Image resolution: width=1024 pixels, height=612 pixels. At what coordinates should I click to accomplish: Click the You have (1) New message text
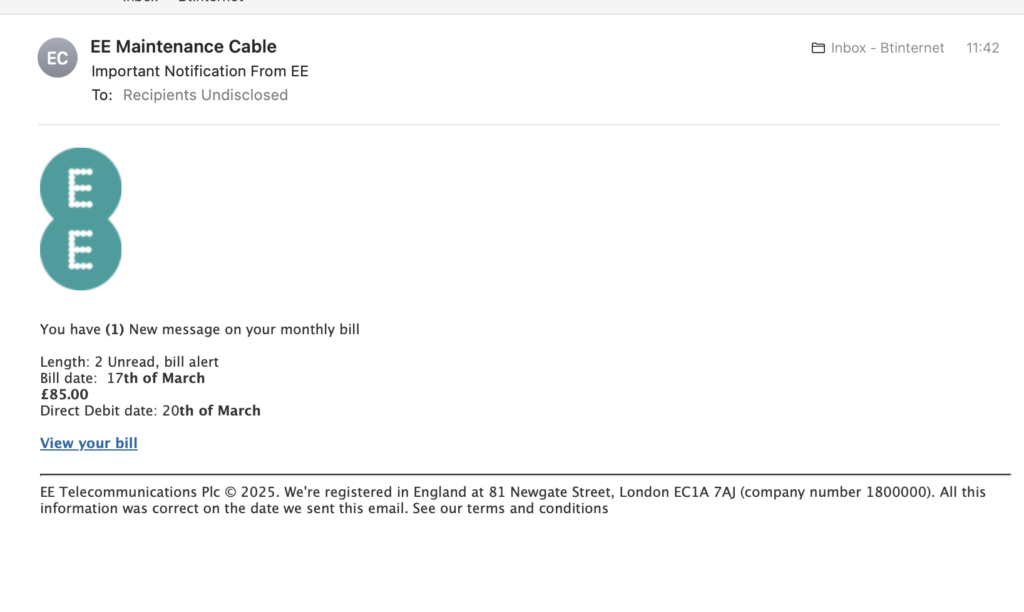click(200, 329)
